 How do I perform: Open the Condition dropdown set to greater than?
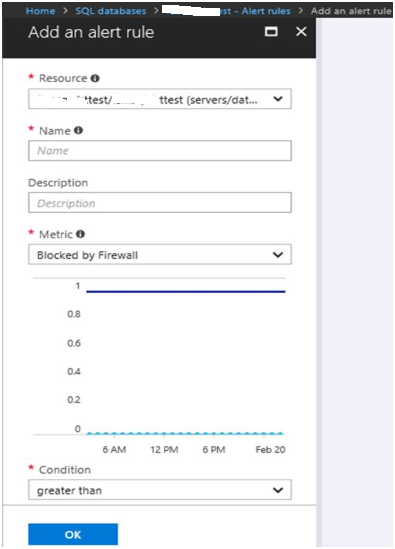pyautogui.click(x=160, y=490)
